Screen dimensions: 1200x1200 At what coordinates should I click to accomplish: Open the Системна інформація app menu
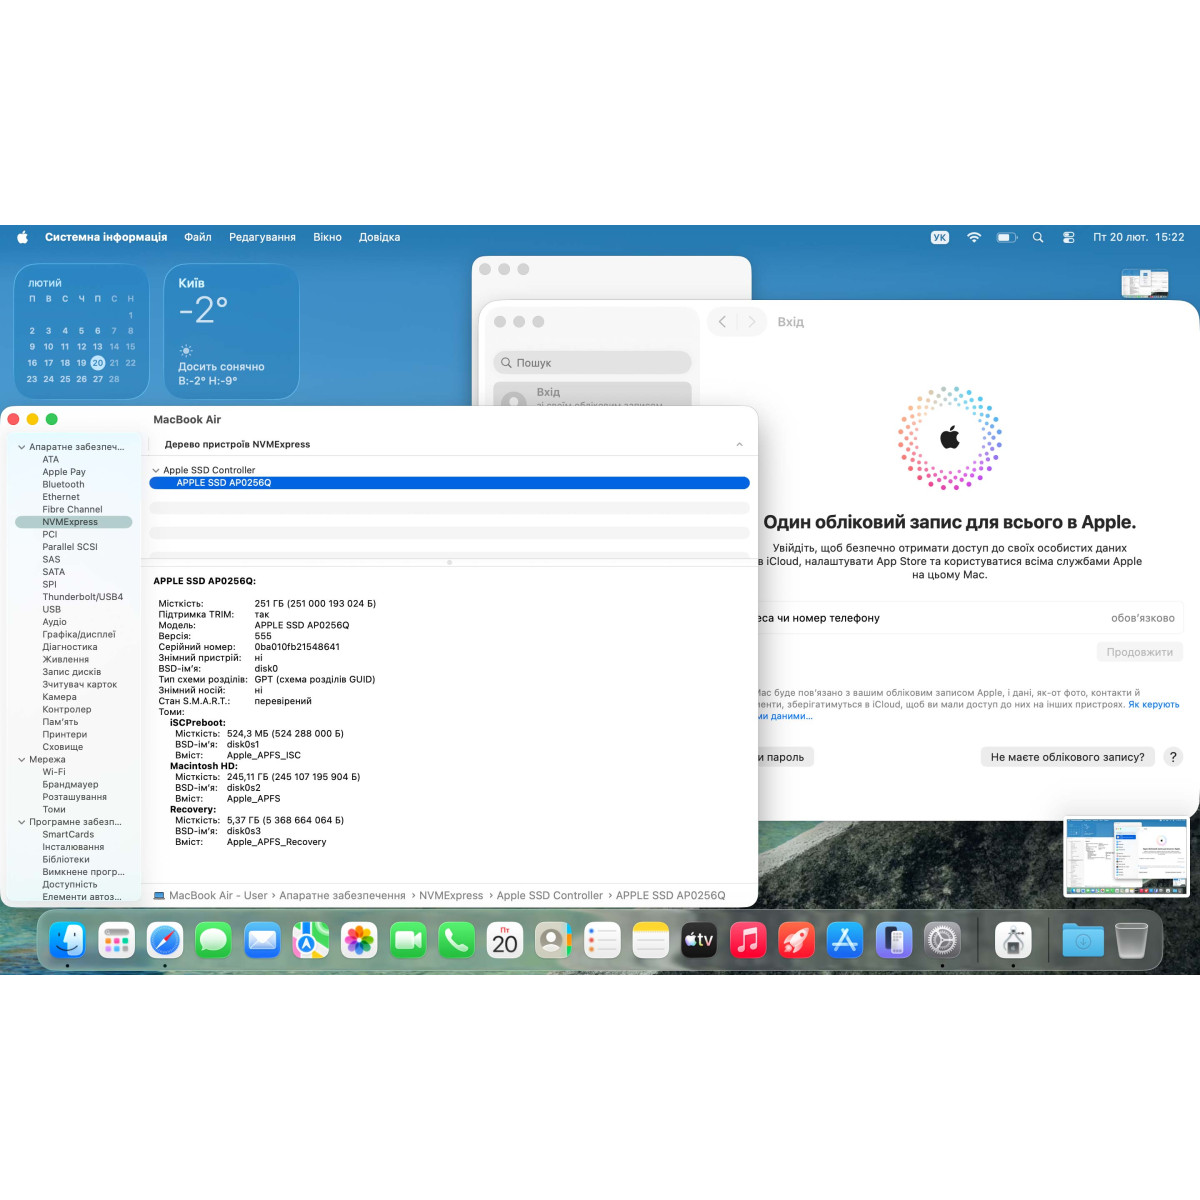[106, 237]
